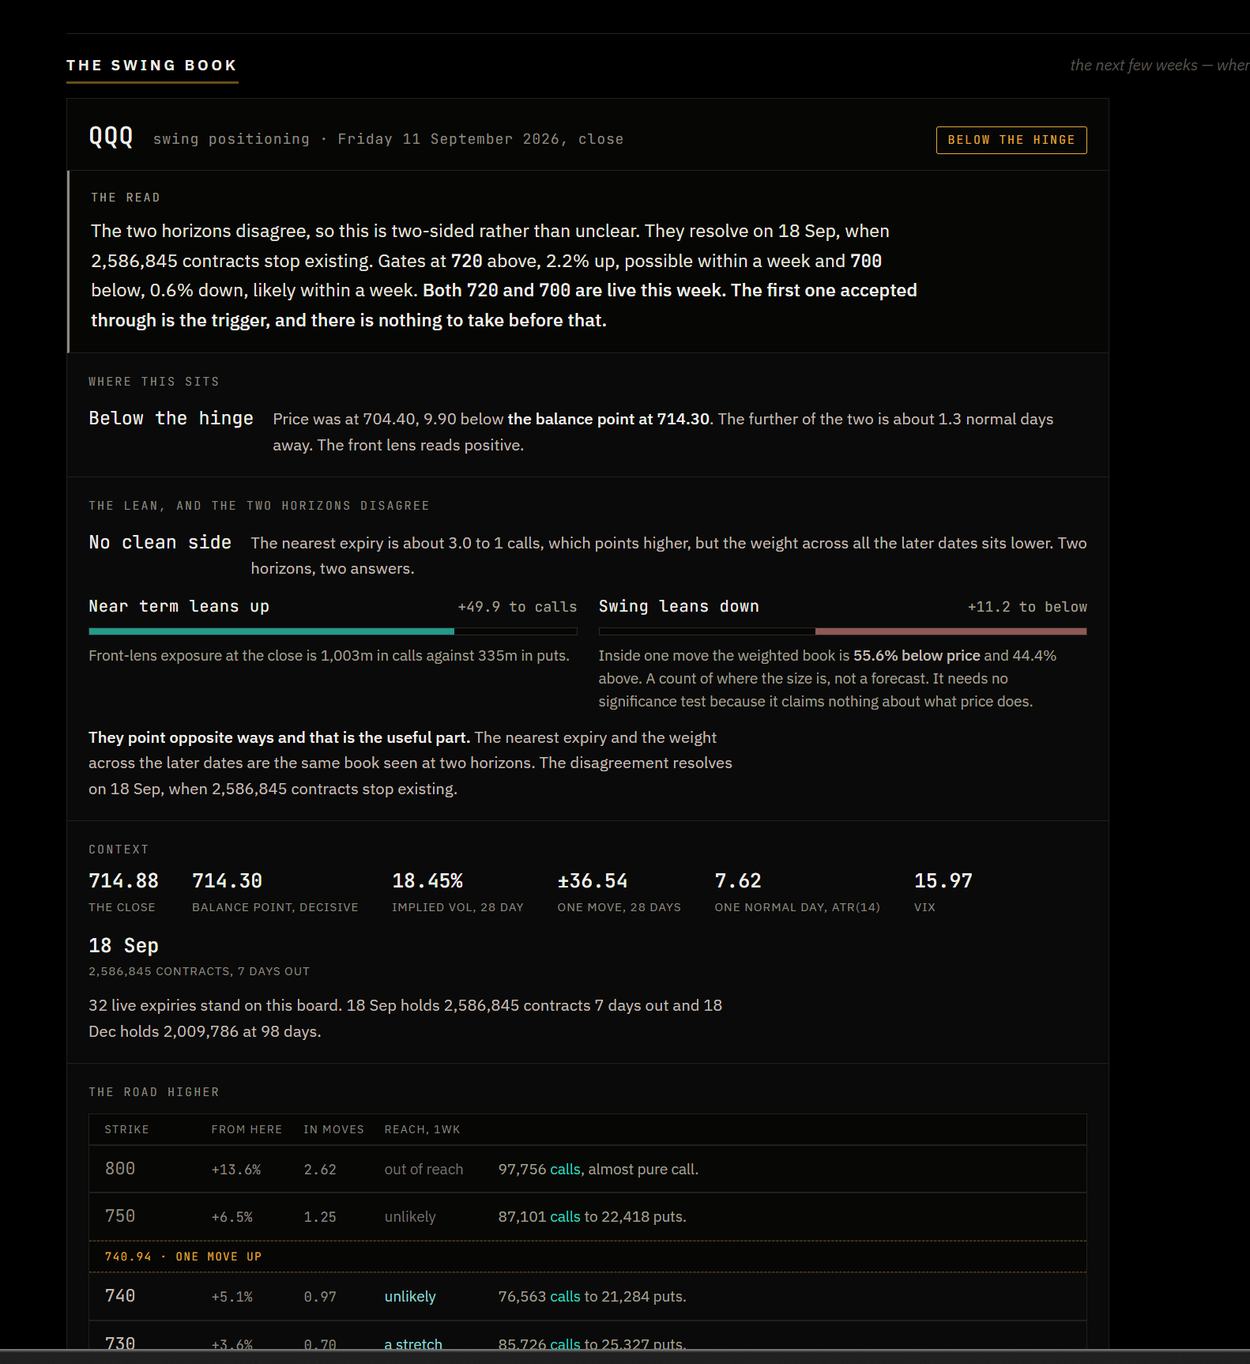
Task: Select the 714.88 close value
Action: pos(124,881)
